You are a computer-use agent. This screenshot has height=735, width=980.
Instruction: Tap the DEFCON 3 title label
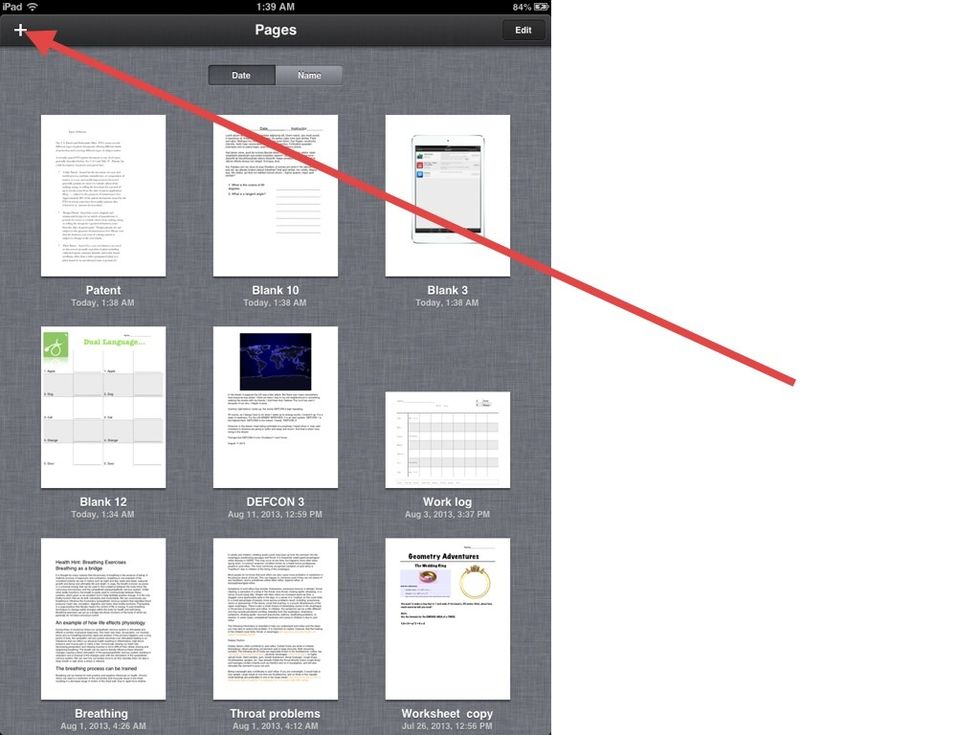click(275, 502)
